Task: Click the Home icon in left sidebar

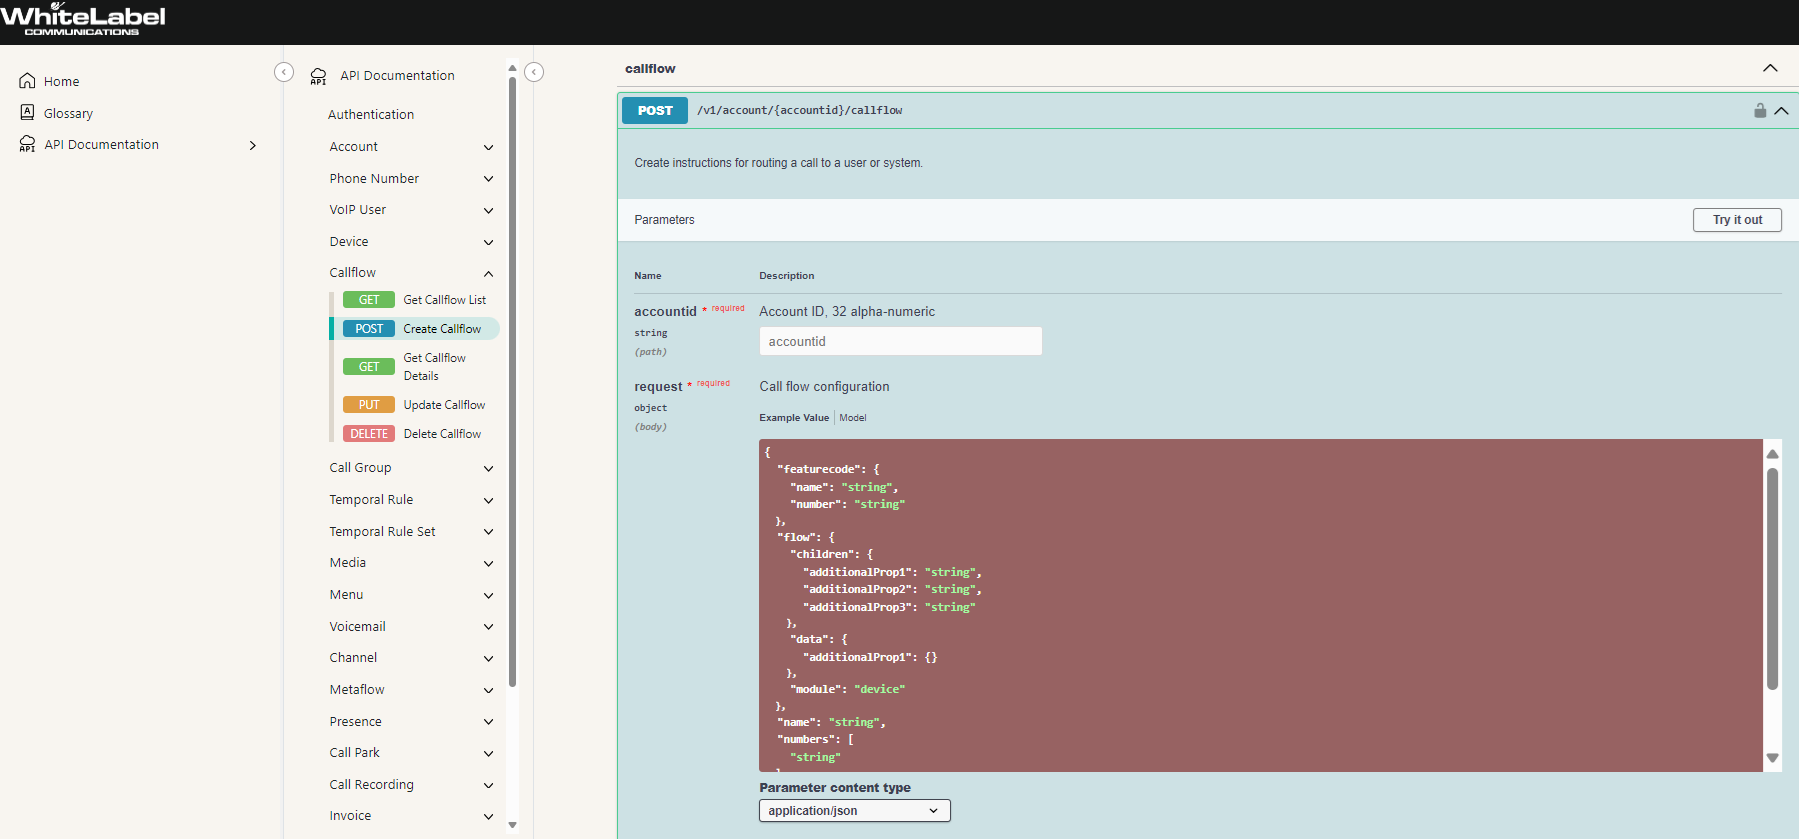Action: point(28,81)
